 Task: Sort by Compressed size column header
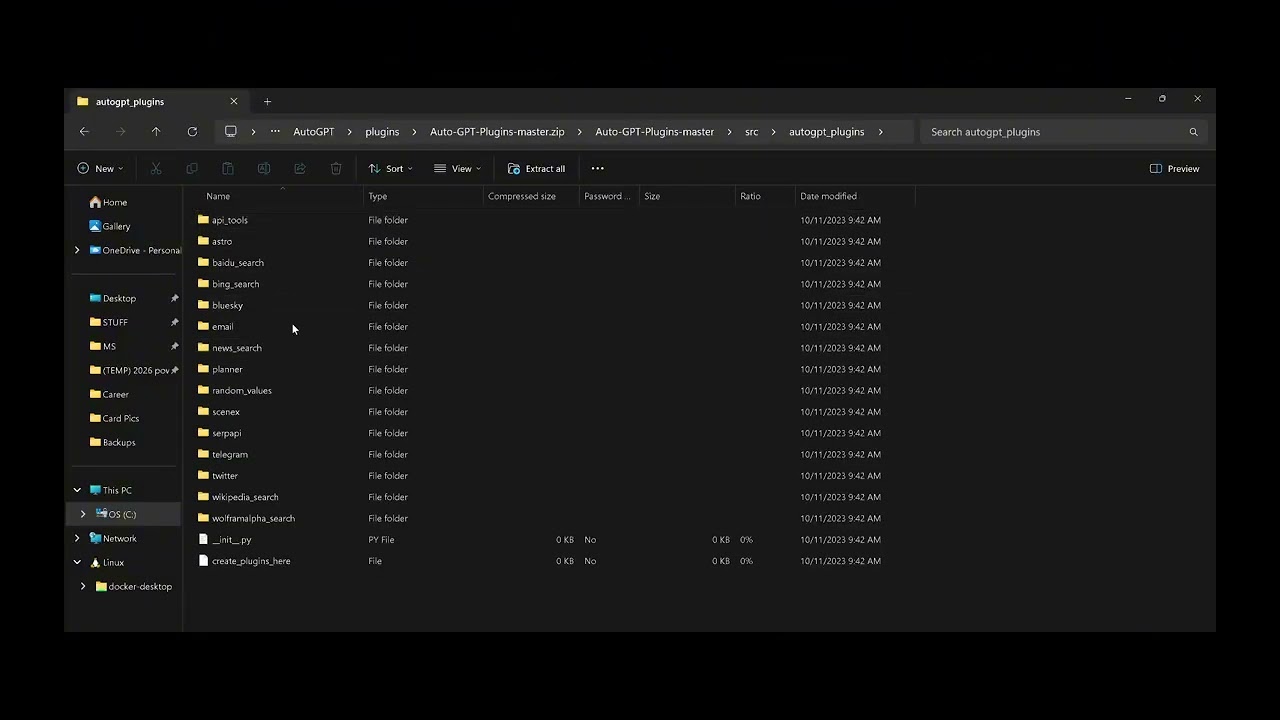tap(522, 196)
